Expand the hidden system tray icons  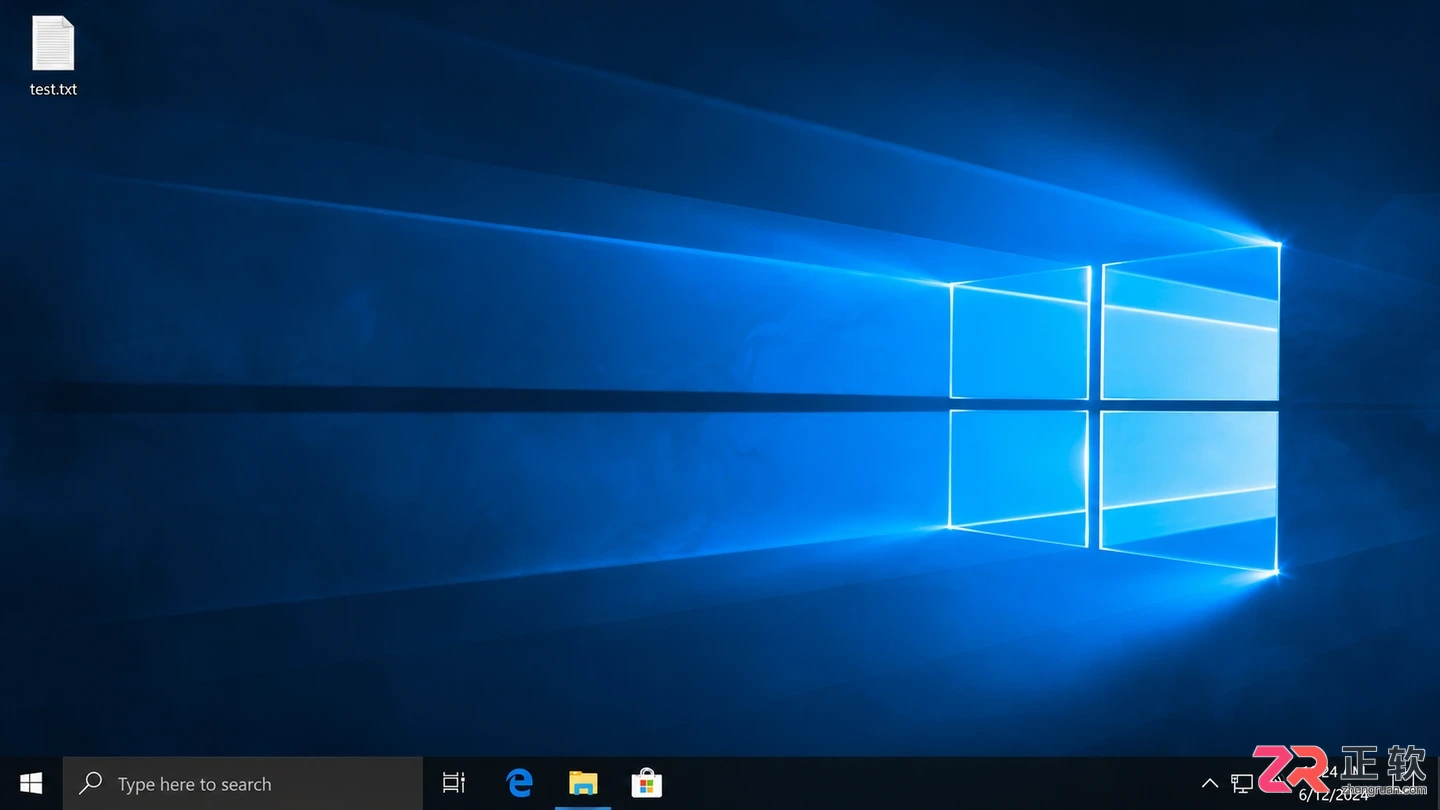pyautogui.click(x=1209, y=783)
